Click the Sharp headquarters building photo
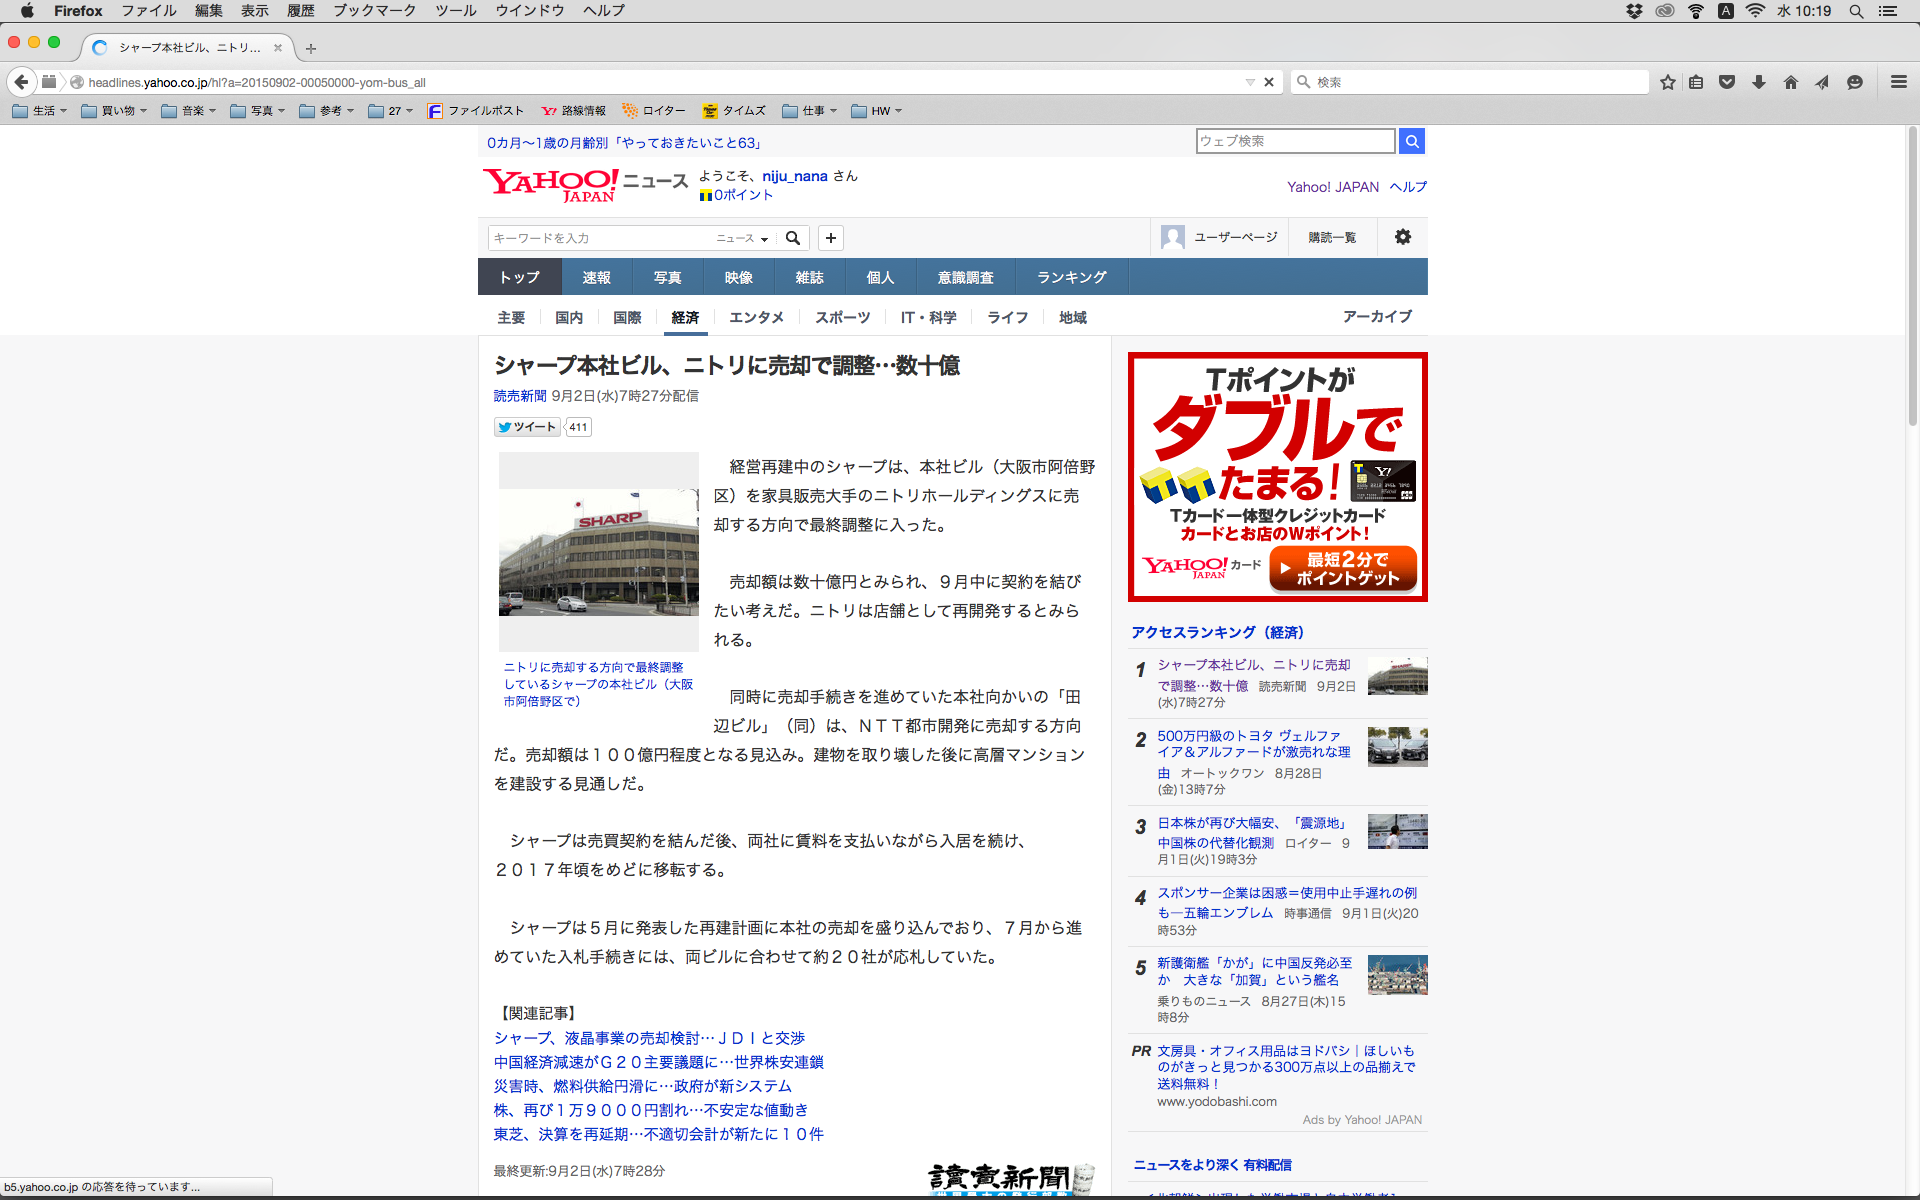Viewport: 1920px width, 1200px height. [x=598, y=552]
